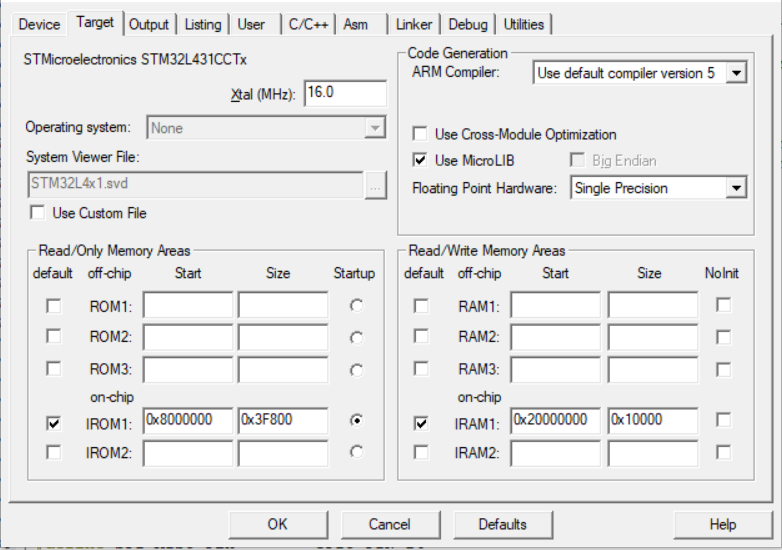Viewport: 782px width, 550px height.
Task: Click the System Viewer File browse button
Action: pyautogui.click(x=376, y=185)
